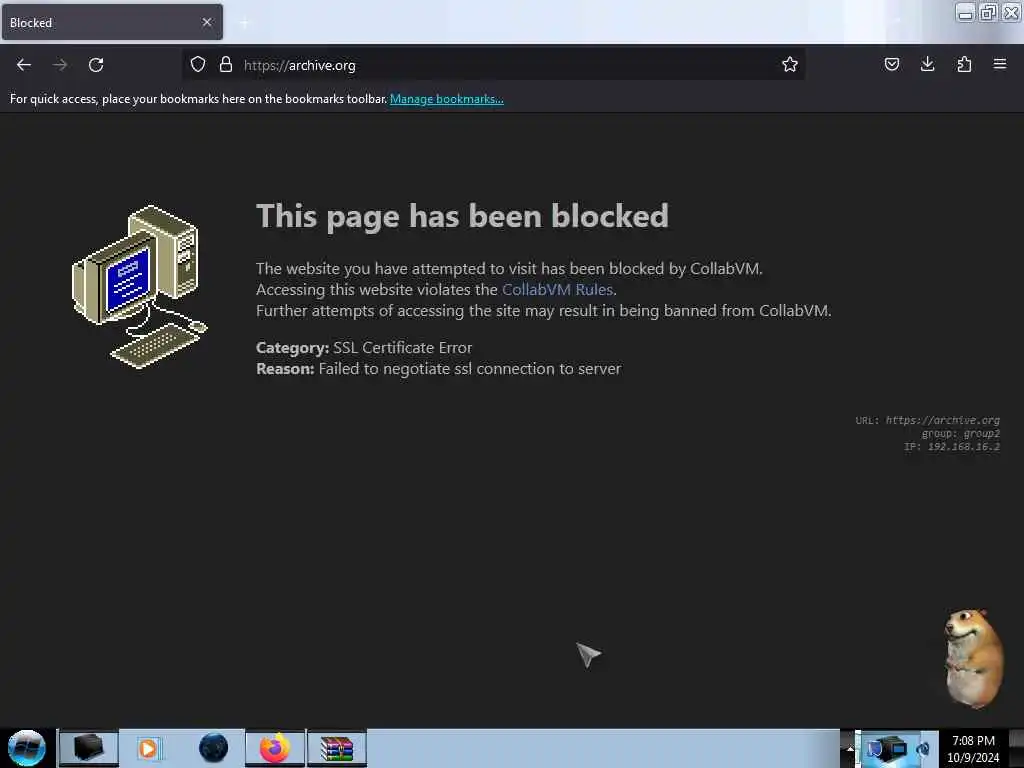Show hidden system tray icons

(x=850, y=749)
